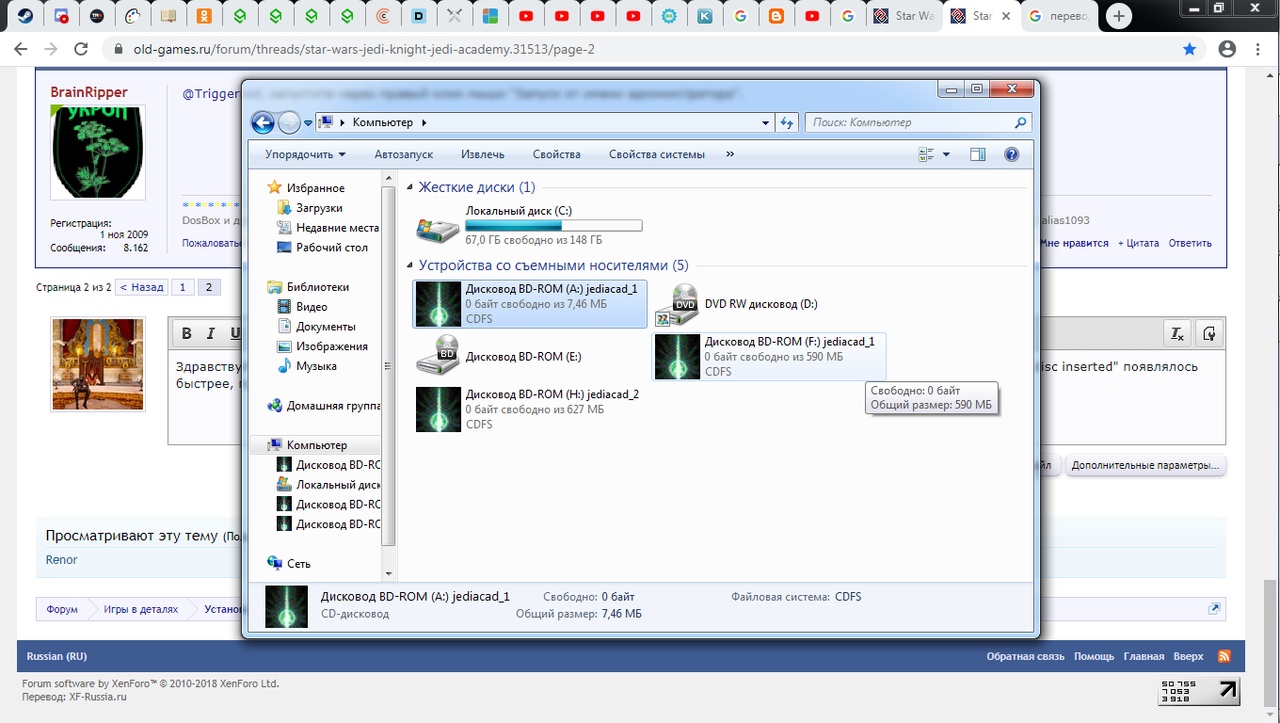Click the Ответить link on the post
The height and width of the screenshot is (723, 1280).
pos(1190,243)
